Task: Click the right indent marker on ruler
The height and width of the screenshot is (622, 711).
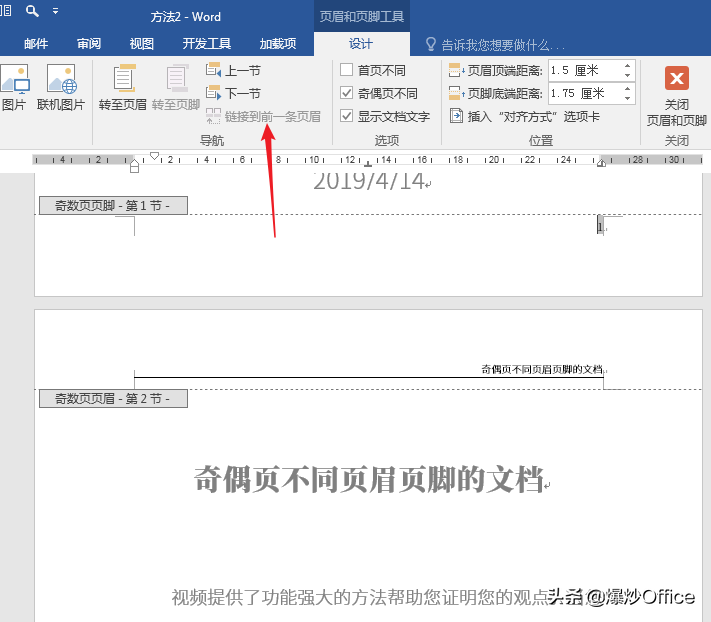Action: (x=601, y=163)
